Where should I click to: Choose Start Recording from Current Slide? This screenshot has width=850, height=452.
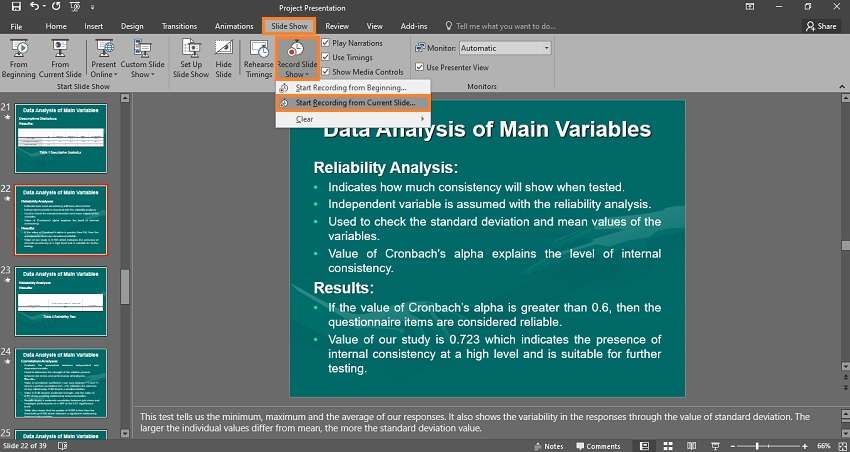[x=354, y=103]
